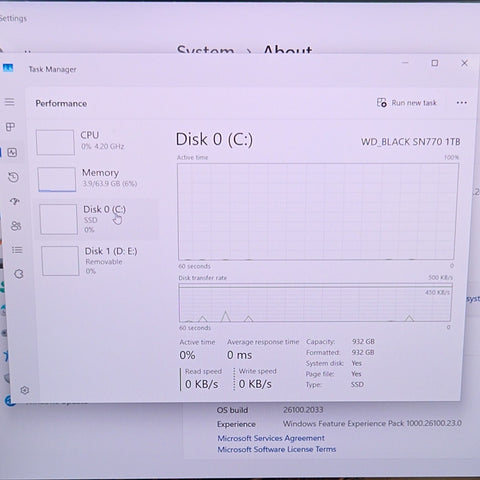Viewport: 480px width, 480px height.
Task: Open the Users sidebar icon
Action: point(16,226)
